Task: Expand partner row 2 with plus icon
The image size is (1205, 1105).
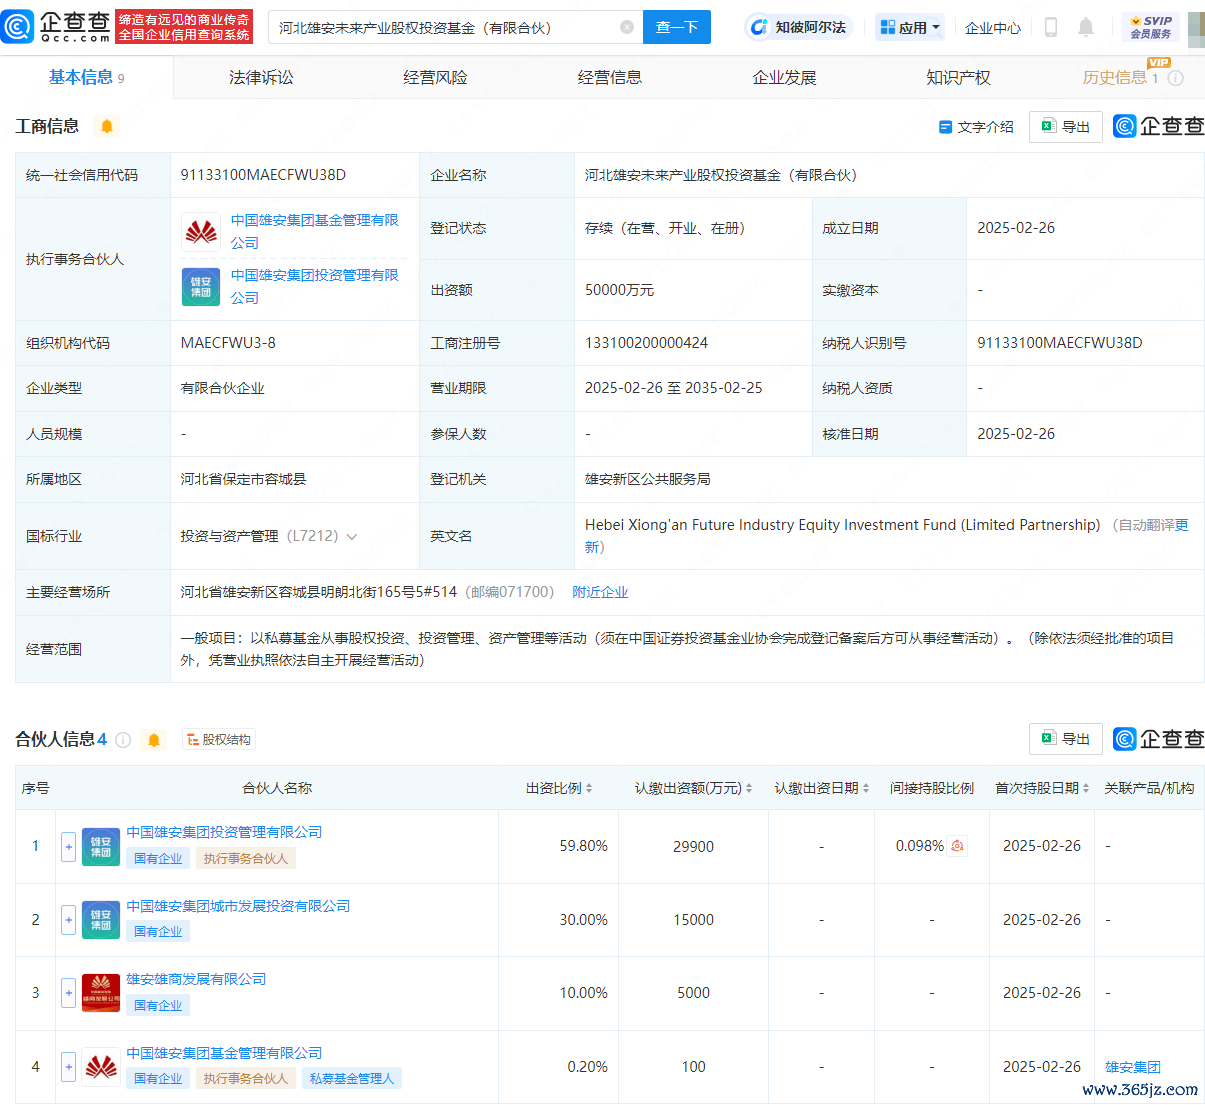Action: pos(68,920)
